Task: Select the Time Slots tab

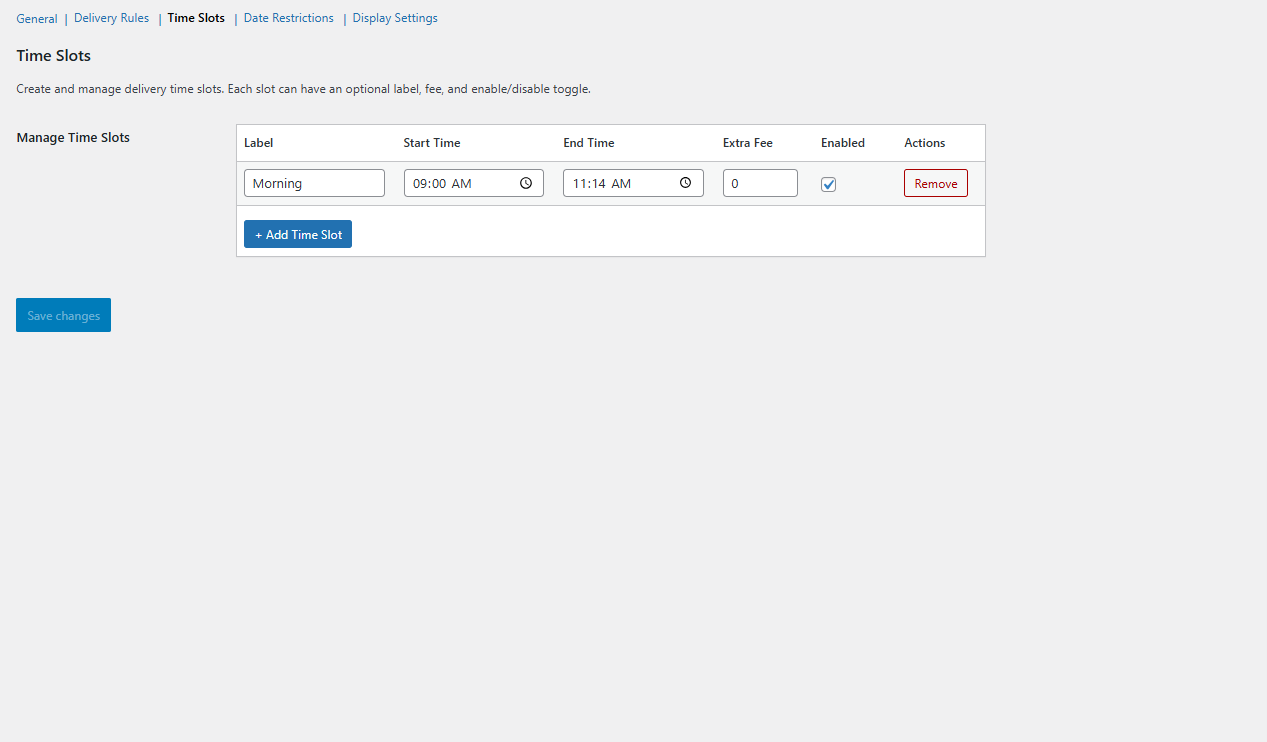Action: 195,18
